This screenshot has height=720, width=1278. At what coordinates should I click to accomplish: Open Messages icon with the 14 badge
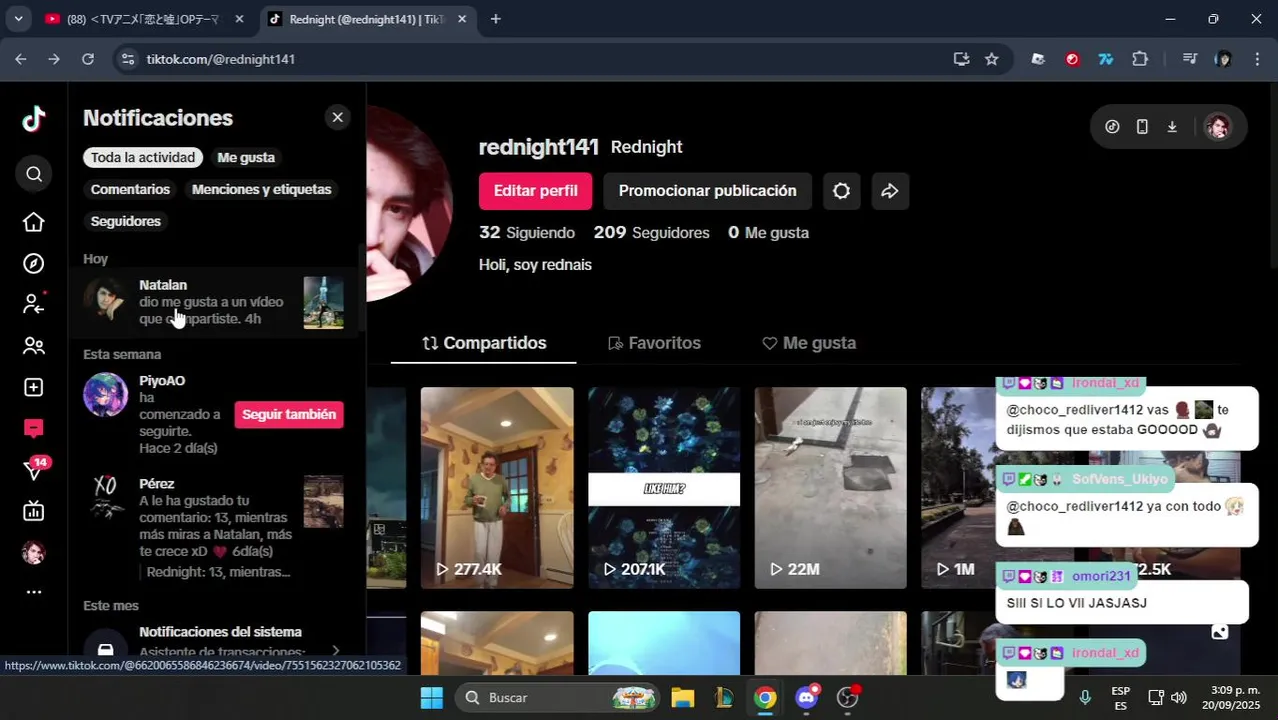click(x=34, y=469)
